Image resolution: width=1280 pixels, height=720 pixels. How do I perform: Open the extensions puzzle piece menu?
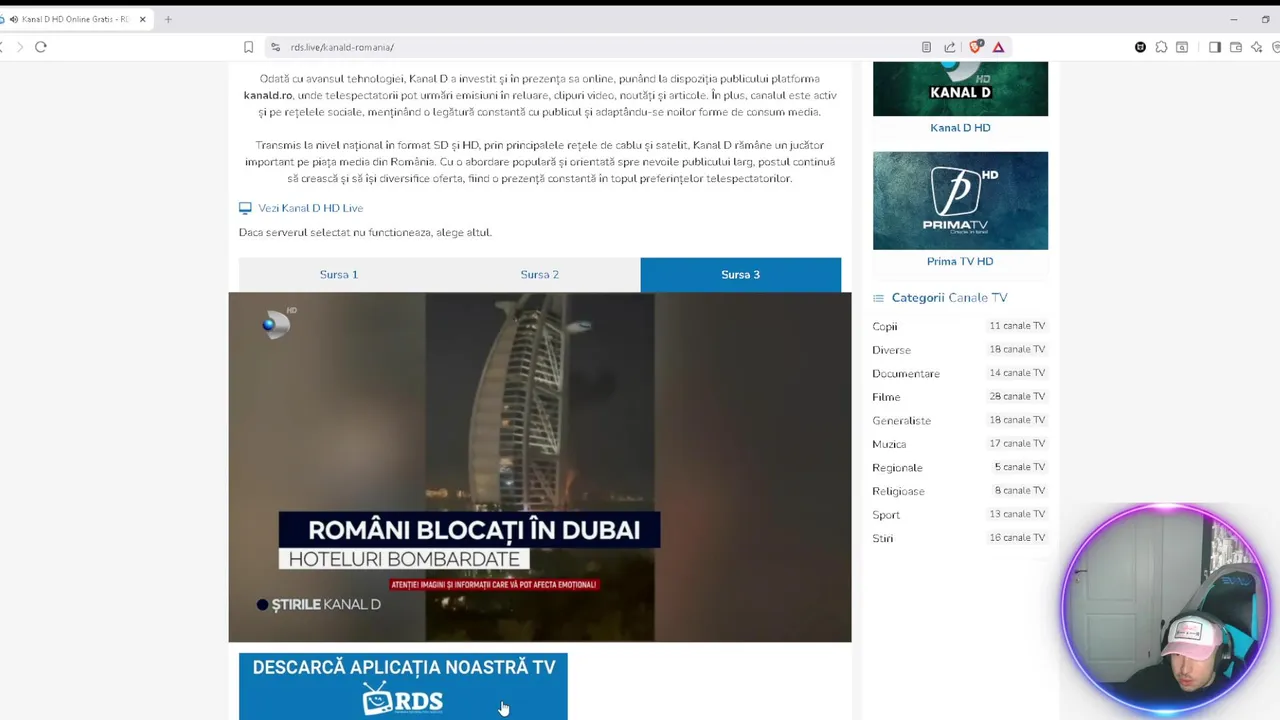[1161, 47]
